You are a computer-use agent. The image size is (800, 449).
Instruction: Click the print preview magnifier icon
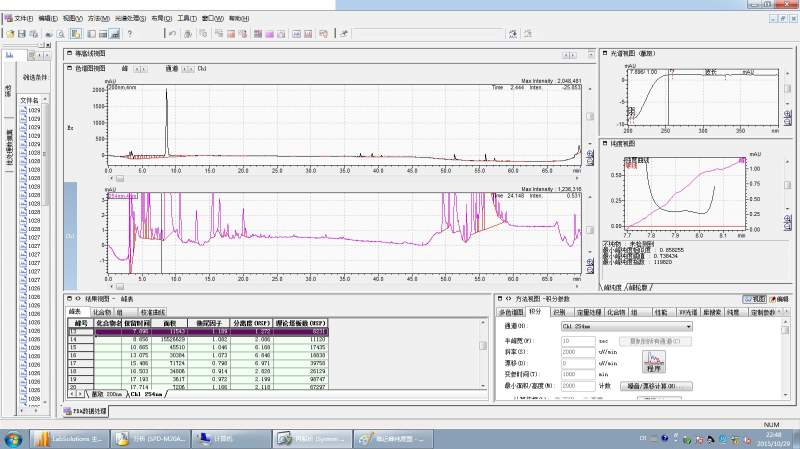click(61, 33)
